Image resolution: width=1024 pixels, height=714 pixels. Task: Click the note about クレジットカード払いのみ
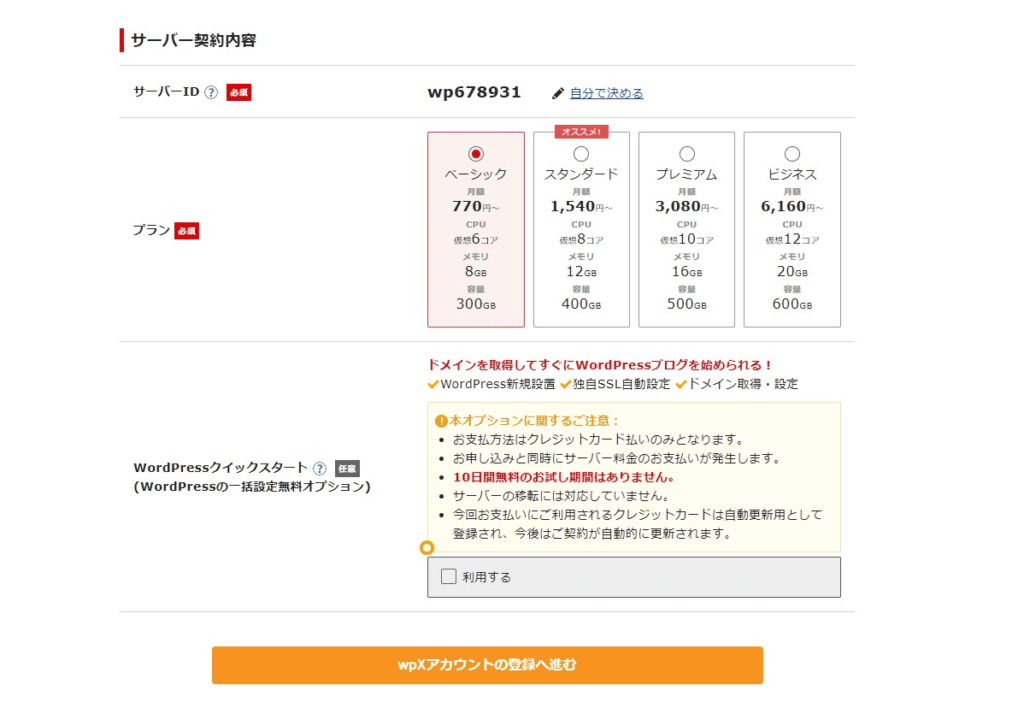(x=598, y=440)
